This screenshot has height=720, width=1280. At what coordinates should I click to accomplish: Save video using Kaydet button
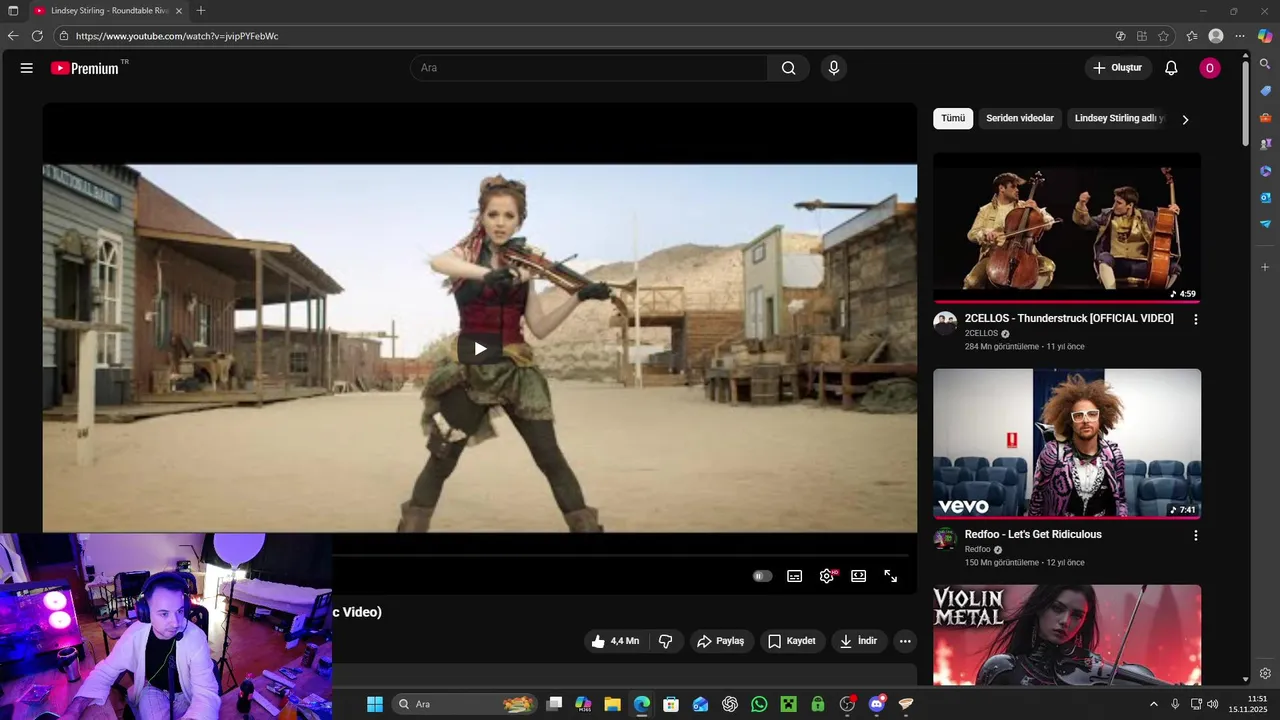tap(792, 641)
